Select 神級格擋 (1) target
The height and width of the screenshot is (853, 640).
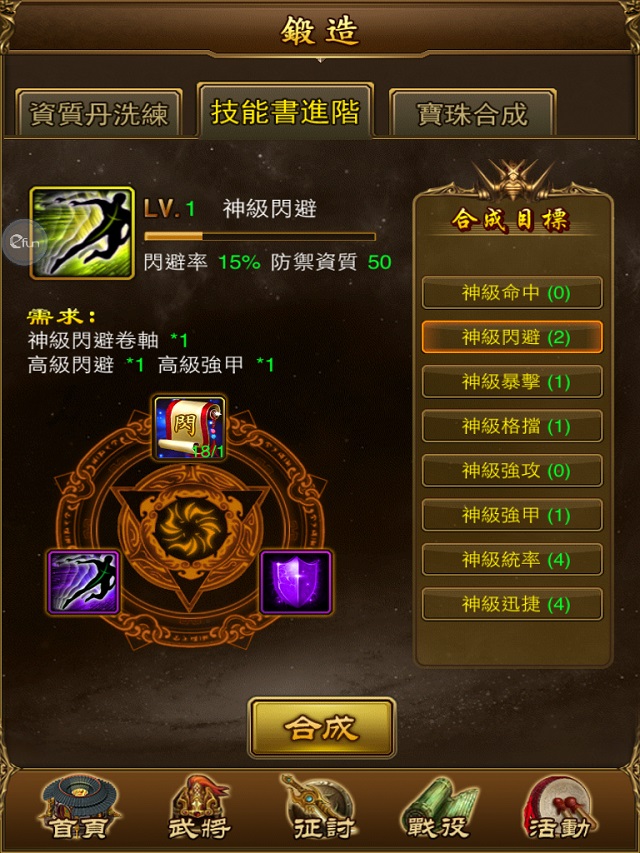click(x=512, y=426)
